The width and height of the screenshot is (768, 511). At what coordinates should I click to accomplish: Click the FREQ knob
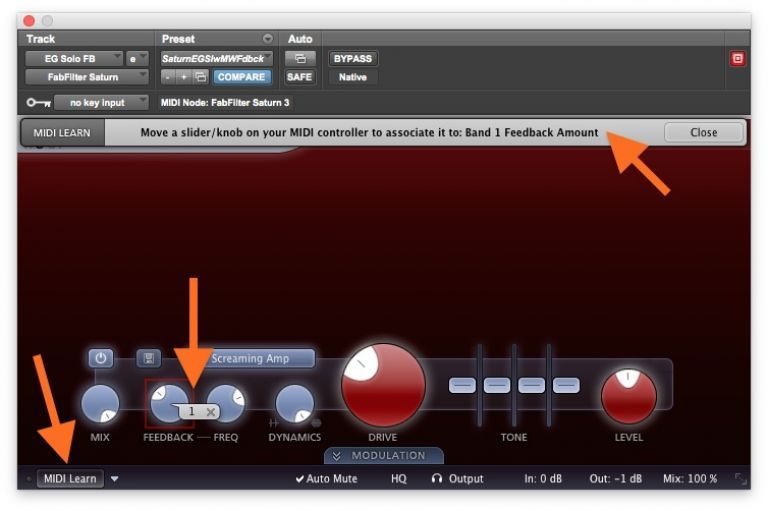[x=226, y=403]
